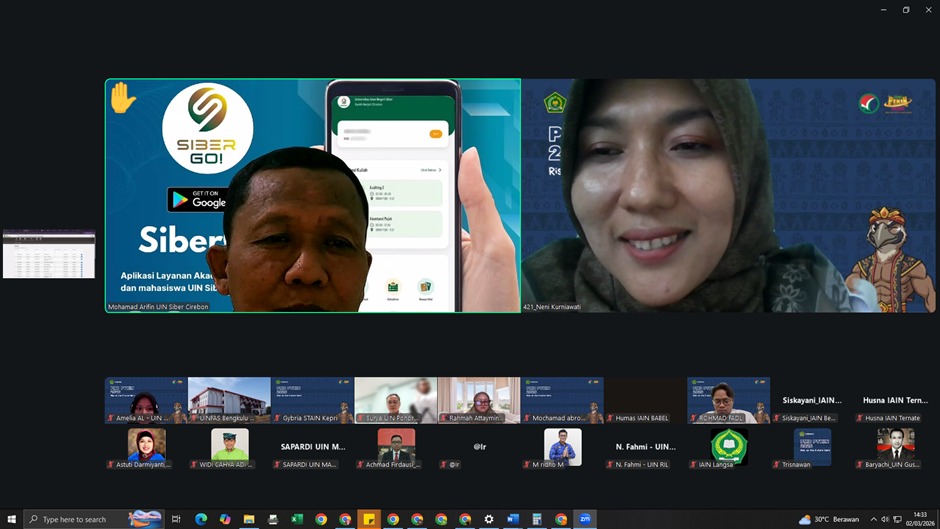Open File Explorer in the taskbar
This screenshot has height=529, width=940.
(x=249, y=519)
